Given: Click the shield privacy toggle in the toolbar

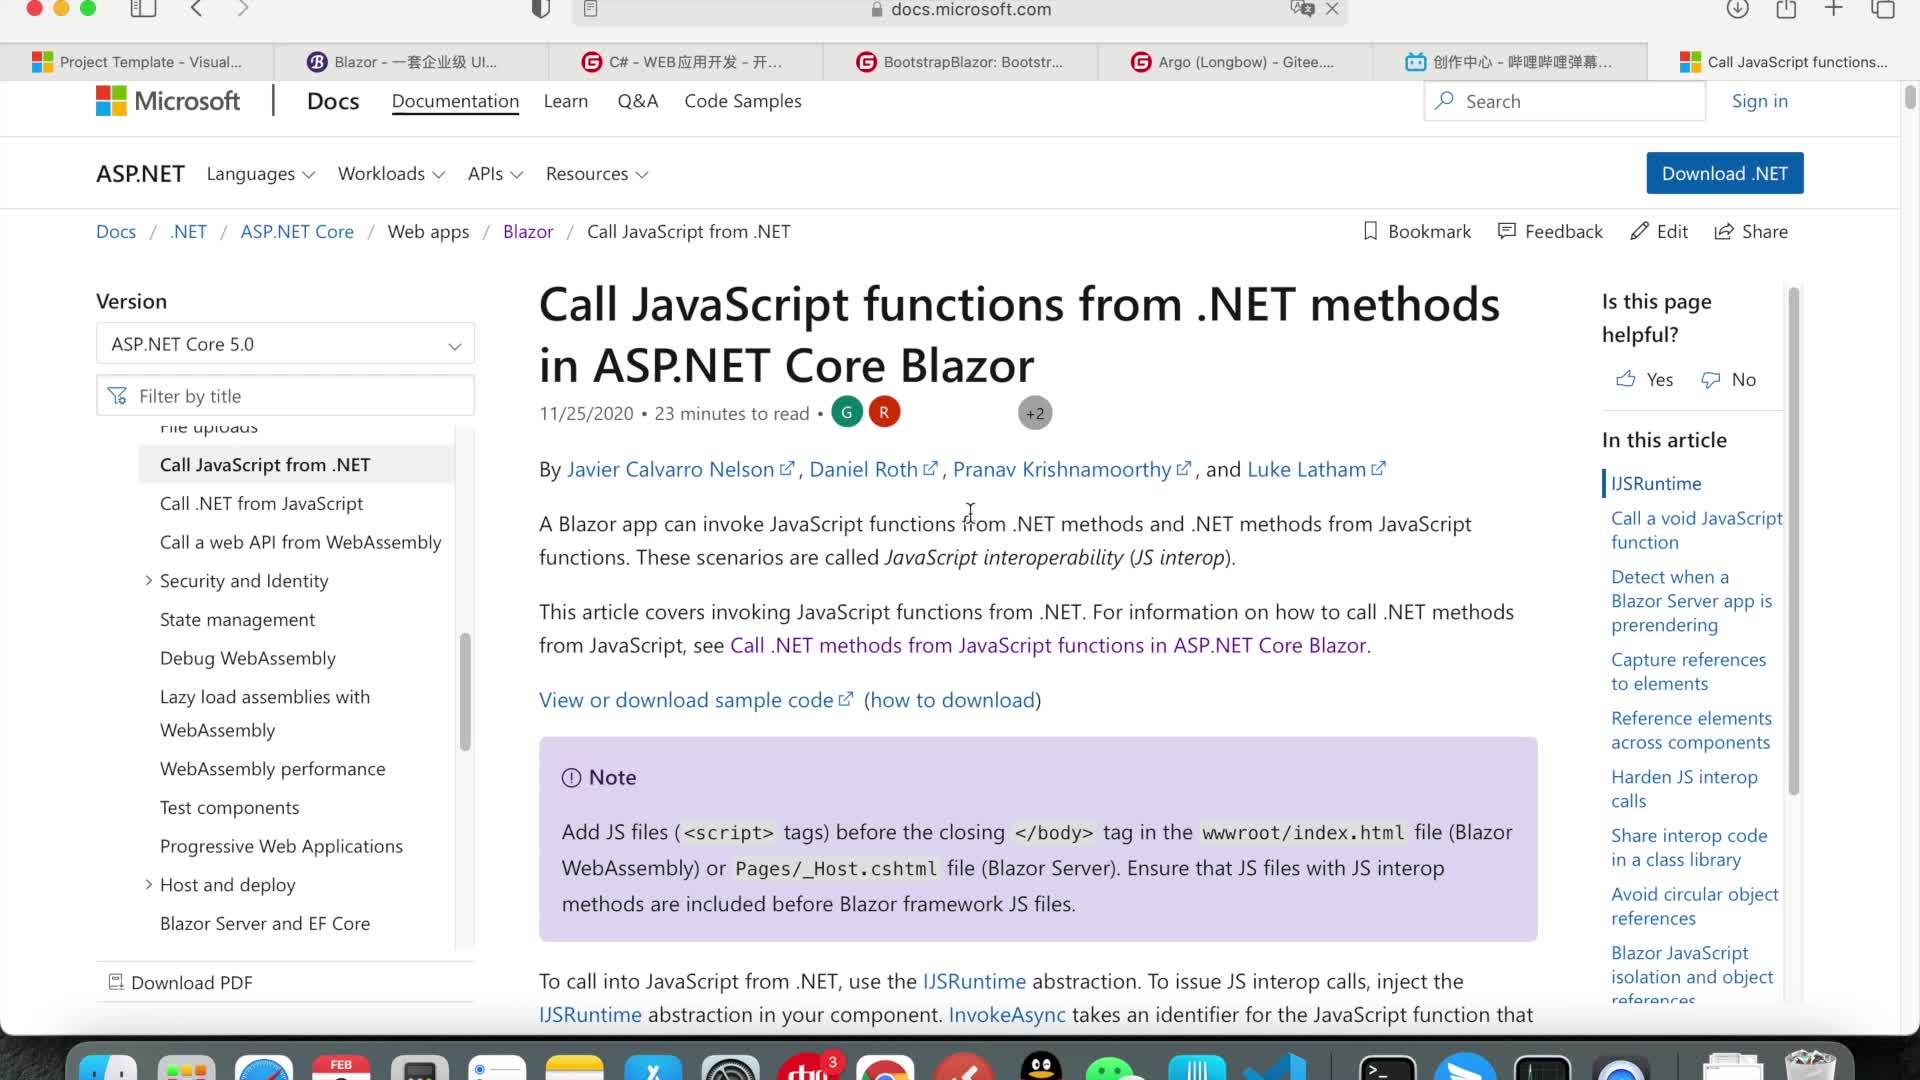Looking at the screenshot, I should pyautogui.click(x=540, y=9).
